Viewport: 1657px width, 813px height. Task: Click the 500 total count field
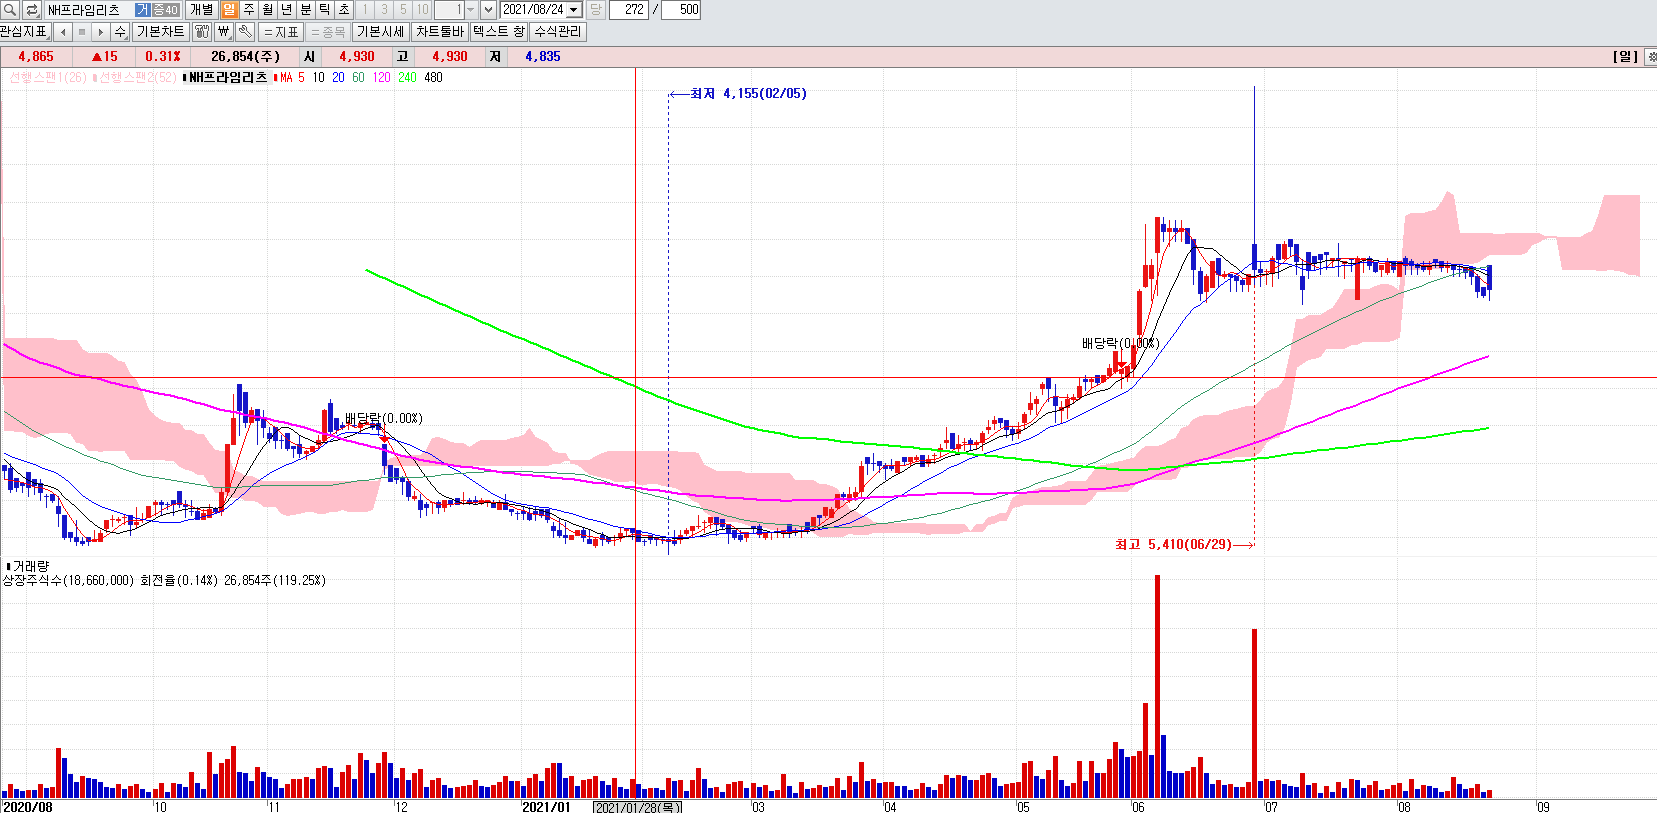point(681,10)
